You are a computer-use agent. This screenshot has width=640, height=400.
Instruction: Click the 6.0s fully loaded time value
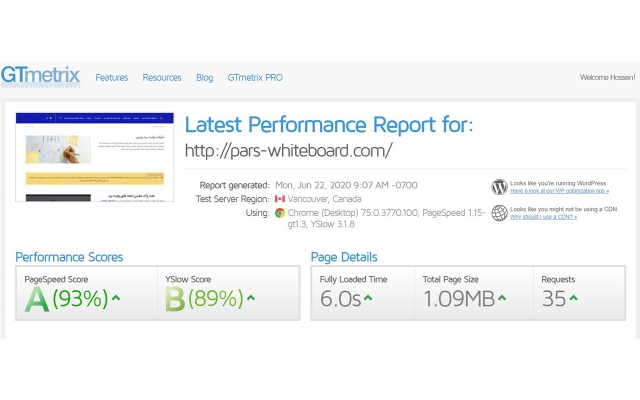(340, 299)
